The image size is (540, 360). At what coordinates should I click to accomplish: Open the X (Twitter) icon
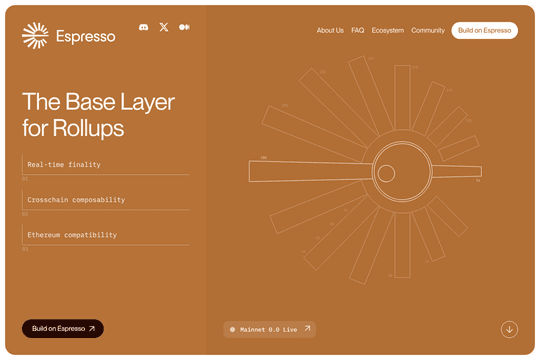164,27
